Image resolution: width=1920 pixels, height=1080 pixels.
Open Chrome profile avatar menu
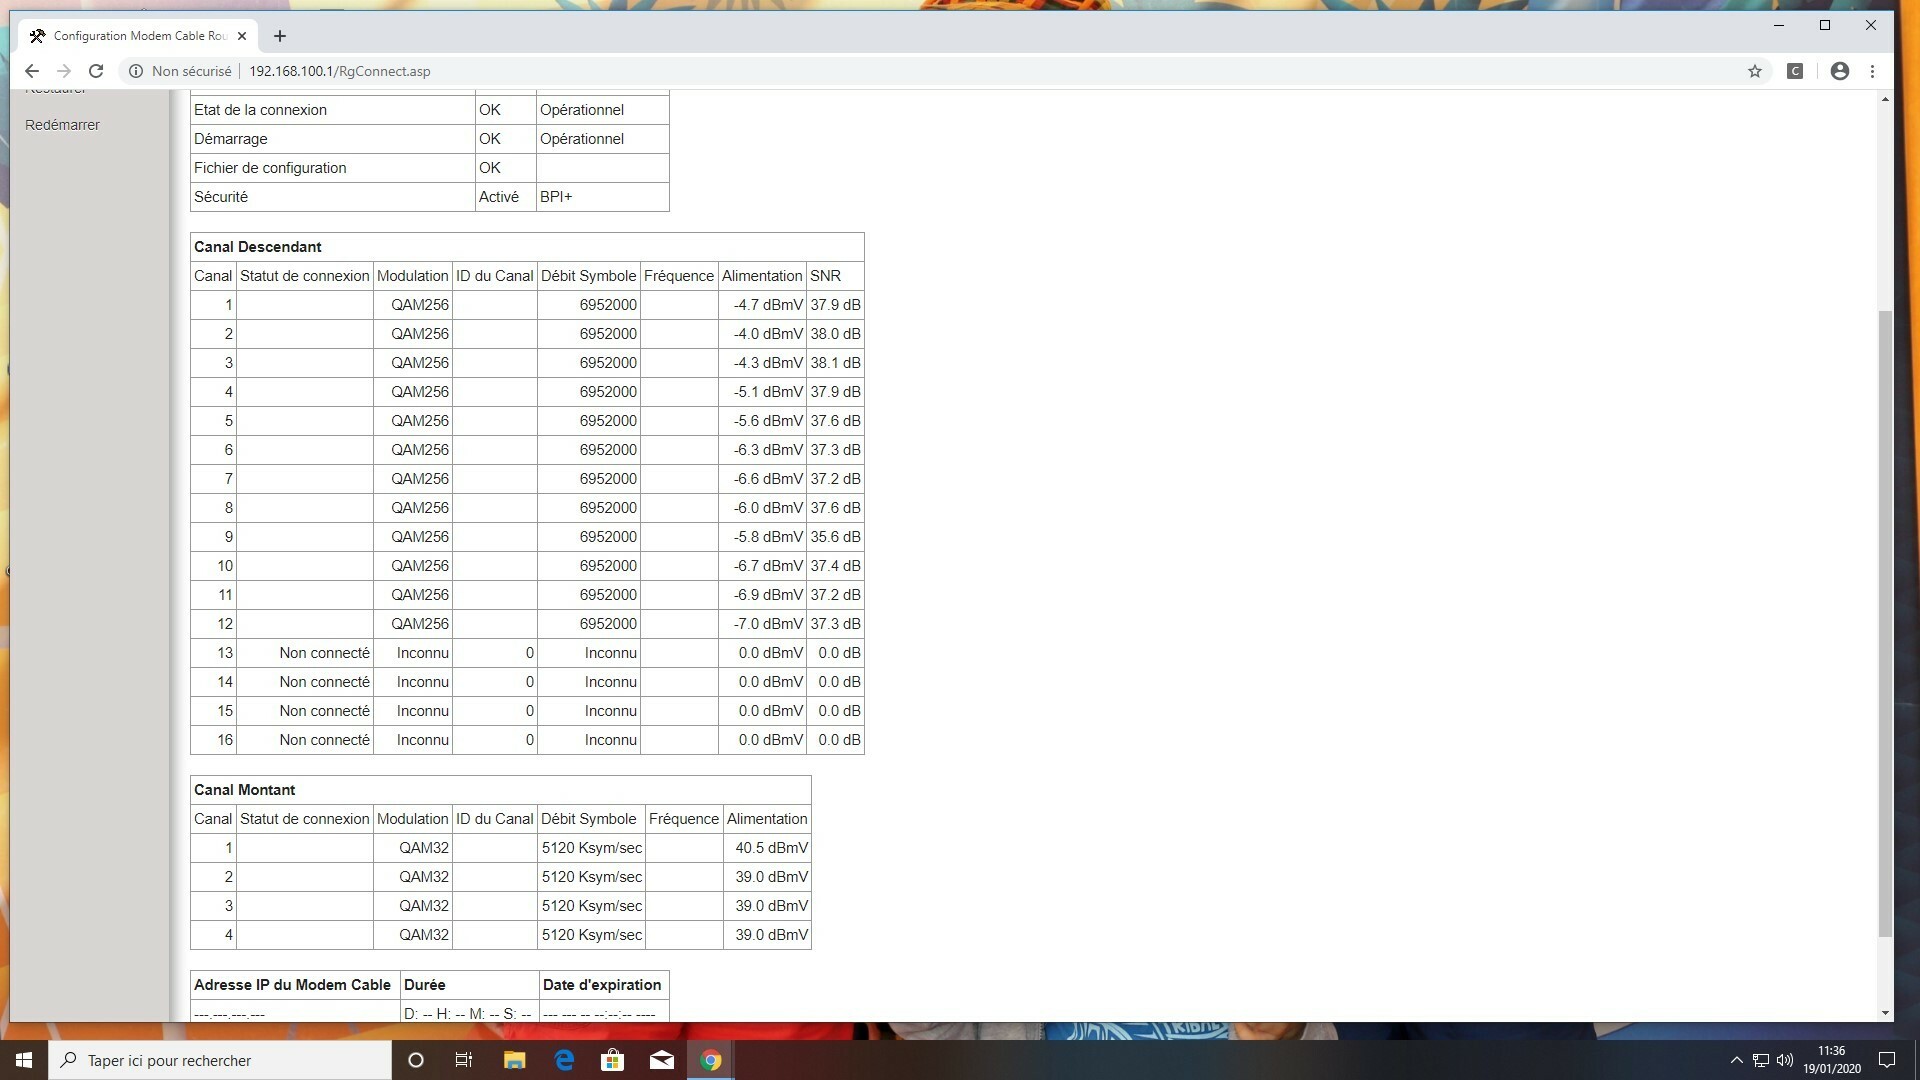pos(1839,71)
